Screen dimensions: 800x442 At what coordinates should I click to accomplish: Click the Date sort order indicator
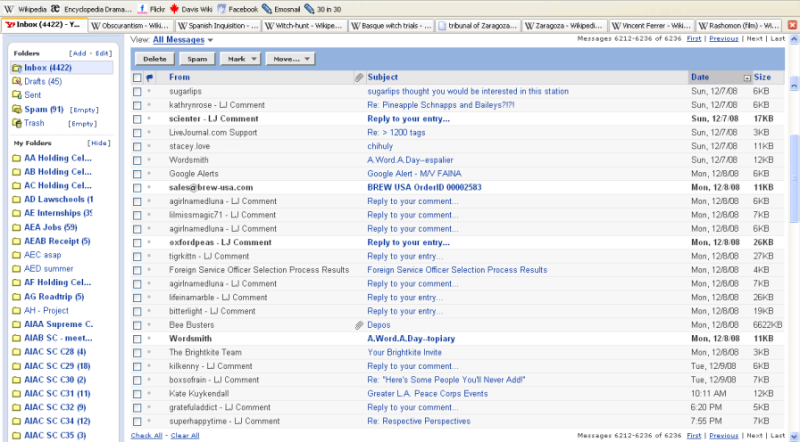click(x=747, y=78)
